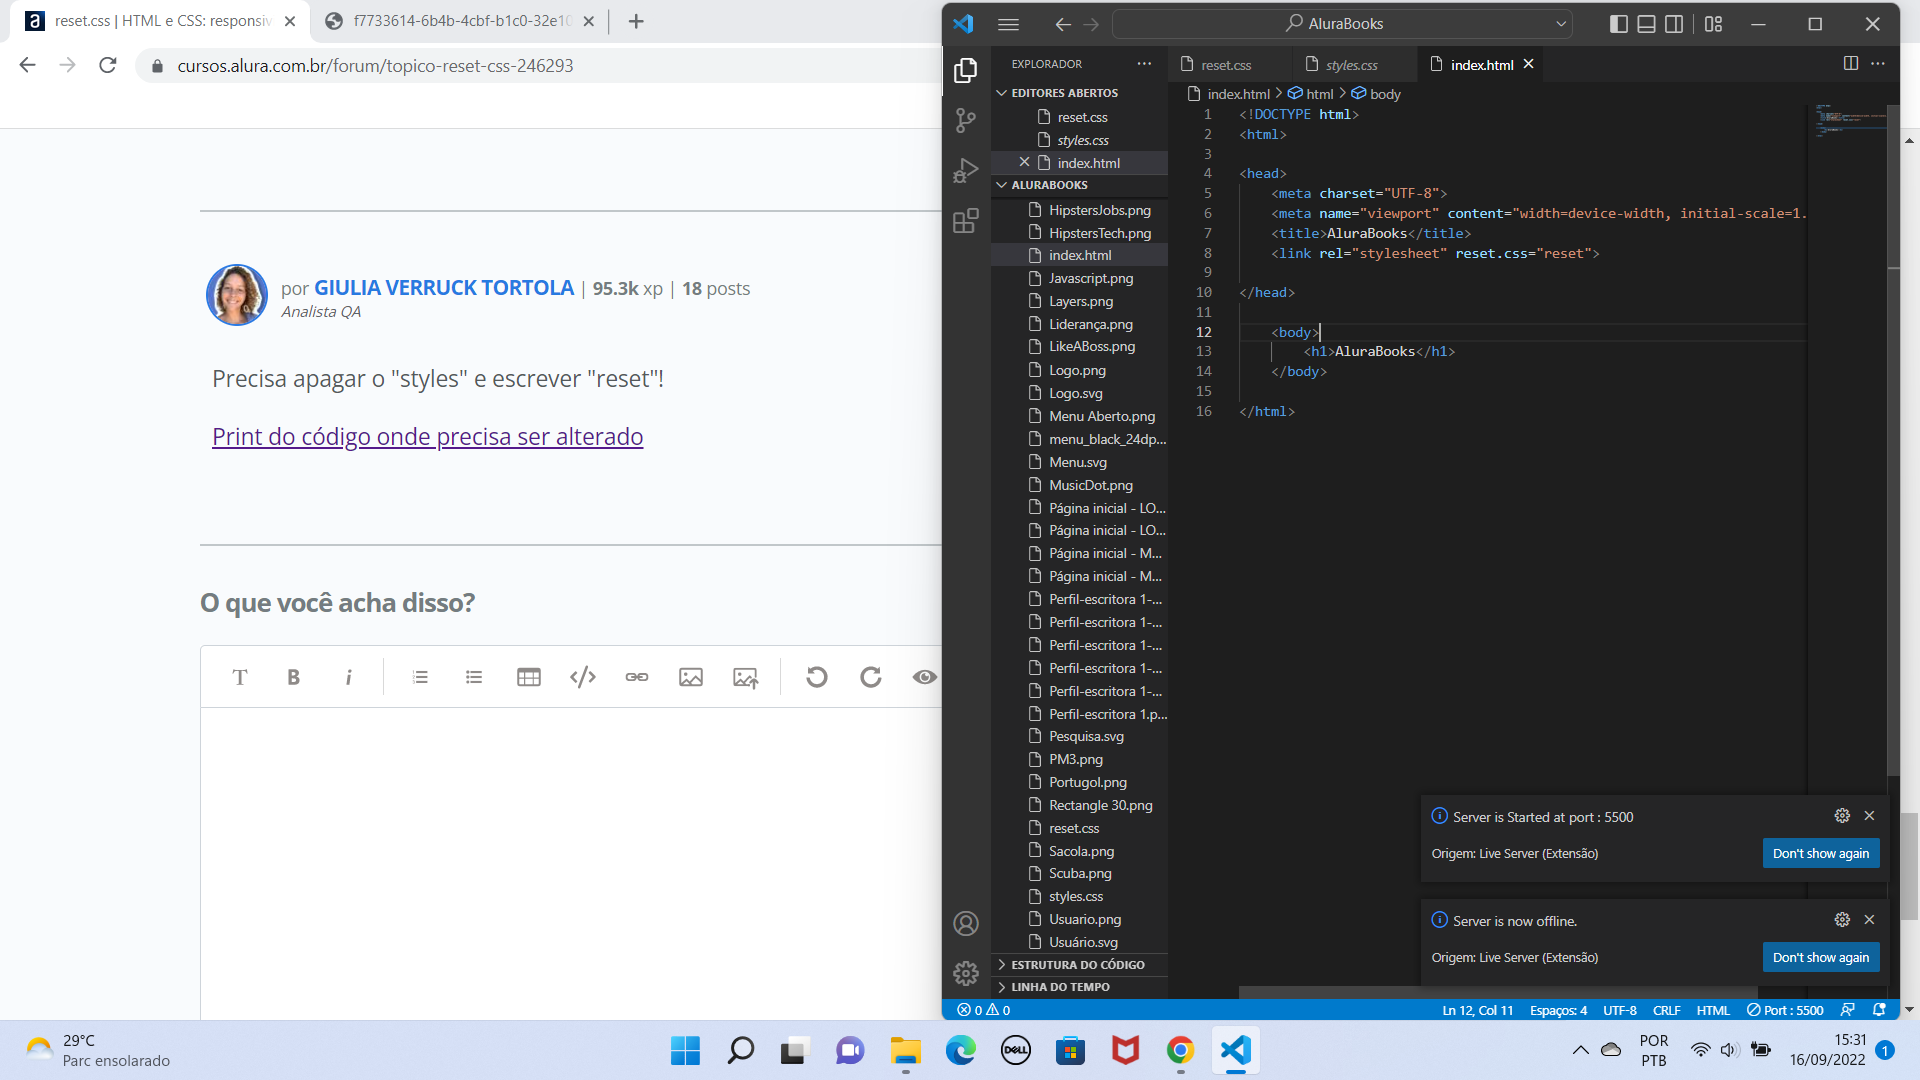
Task: Open the Extensions view
Action: pyautogui.click(x=965, y=221)
